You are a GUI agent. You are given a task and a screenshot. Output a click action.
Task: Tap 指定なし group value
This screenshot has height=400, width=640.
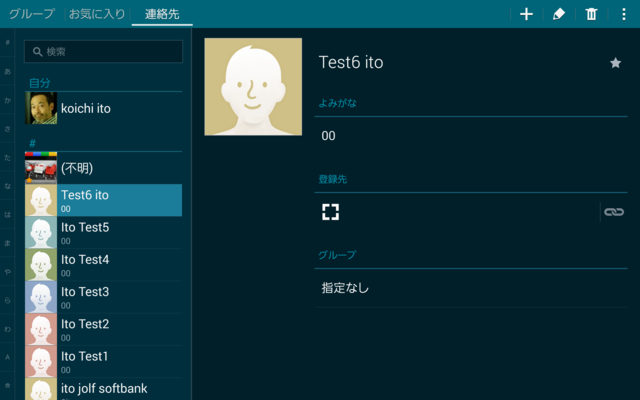click(345, 288)
